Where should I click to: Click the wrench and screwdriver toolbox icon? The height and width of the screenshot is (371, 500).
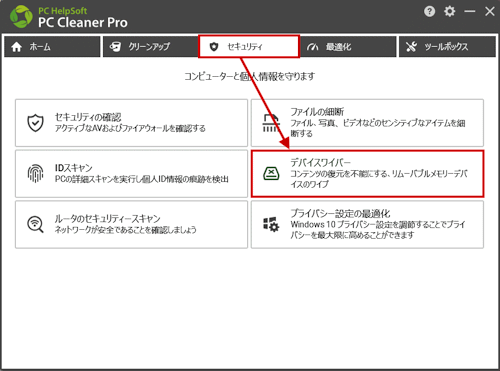pyautogui.click(x=411, y=47)
